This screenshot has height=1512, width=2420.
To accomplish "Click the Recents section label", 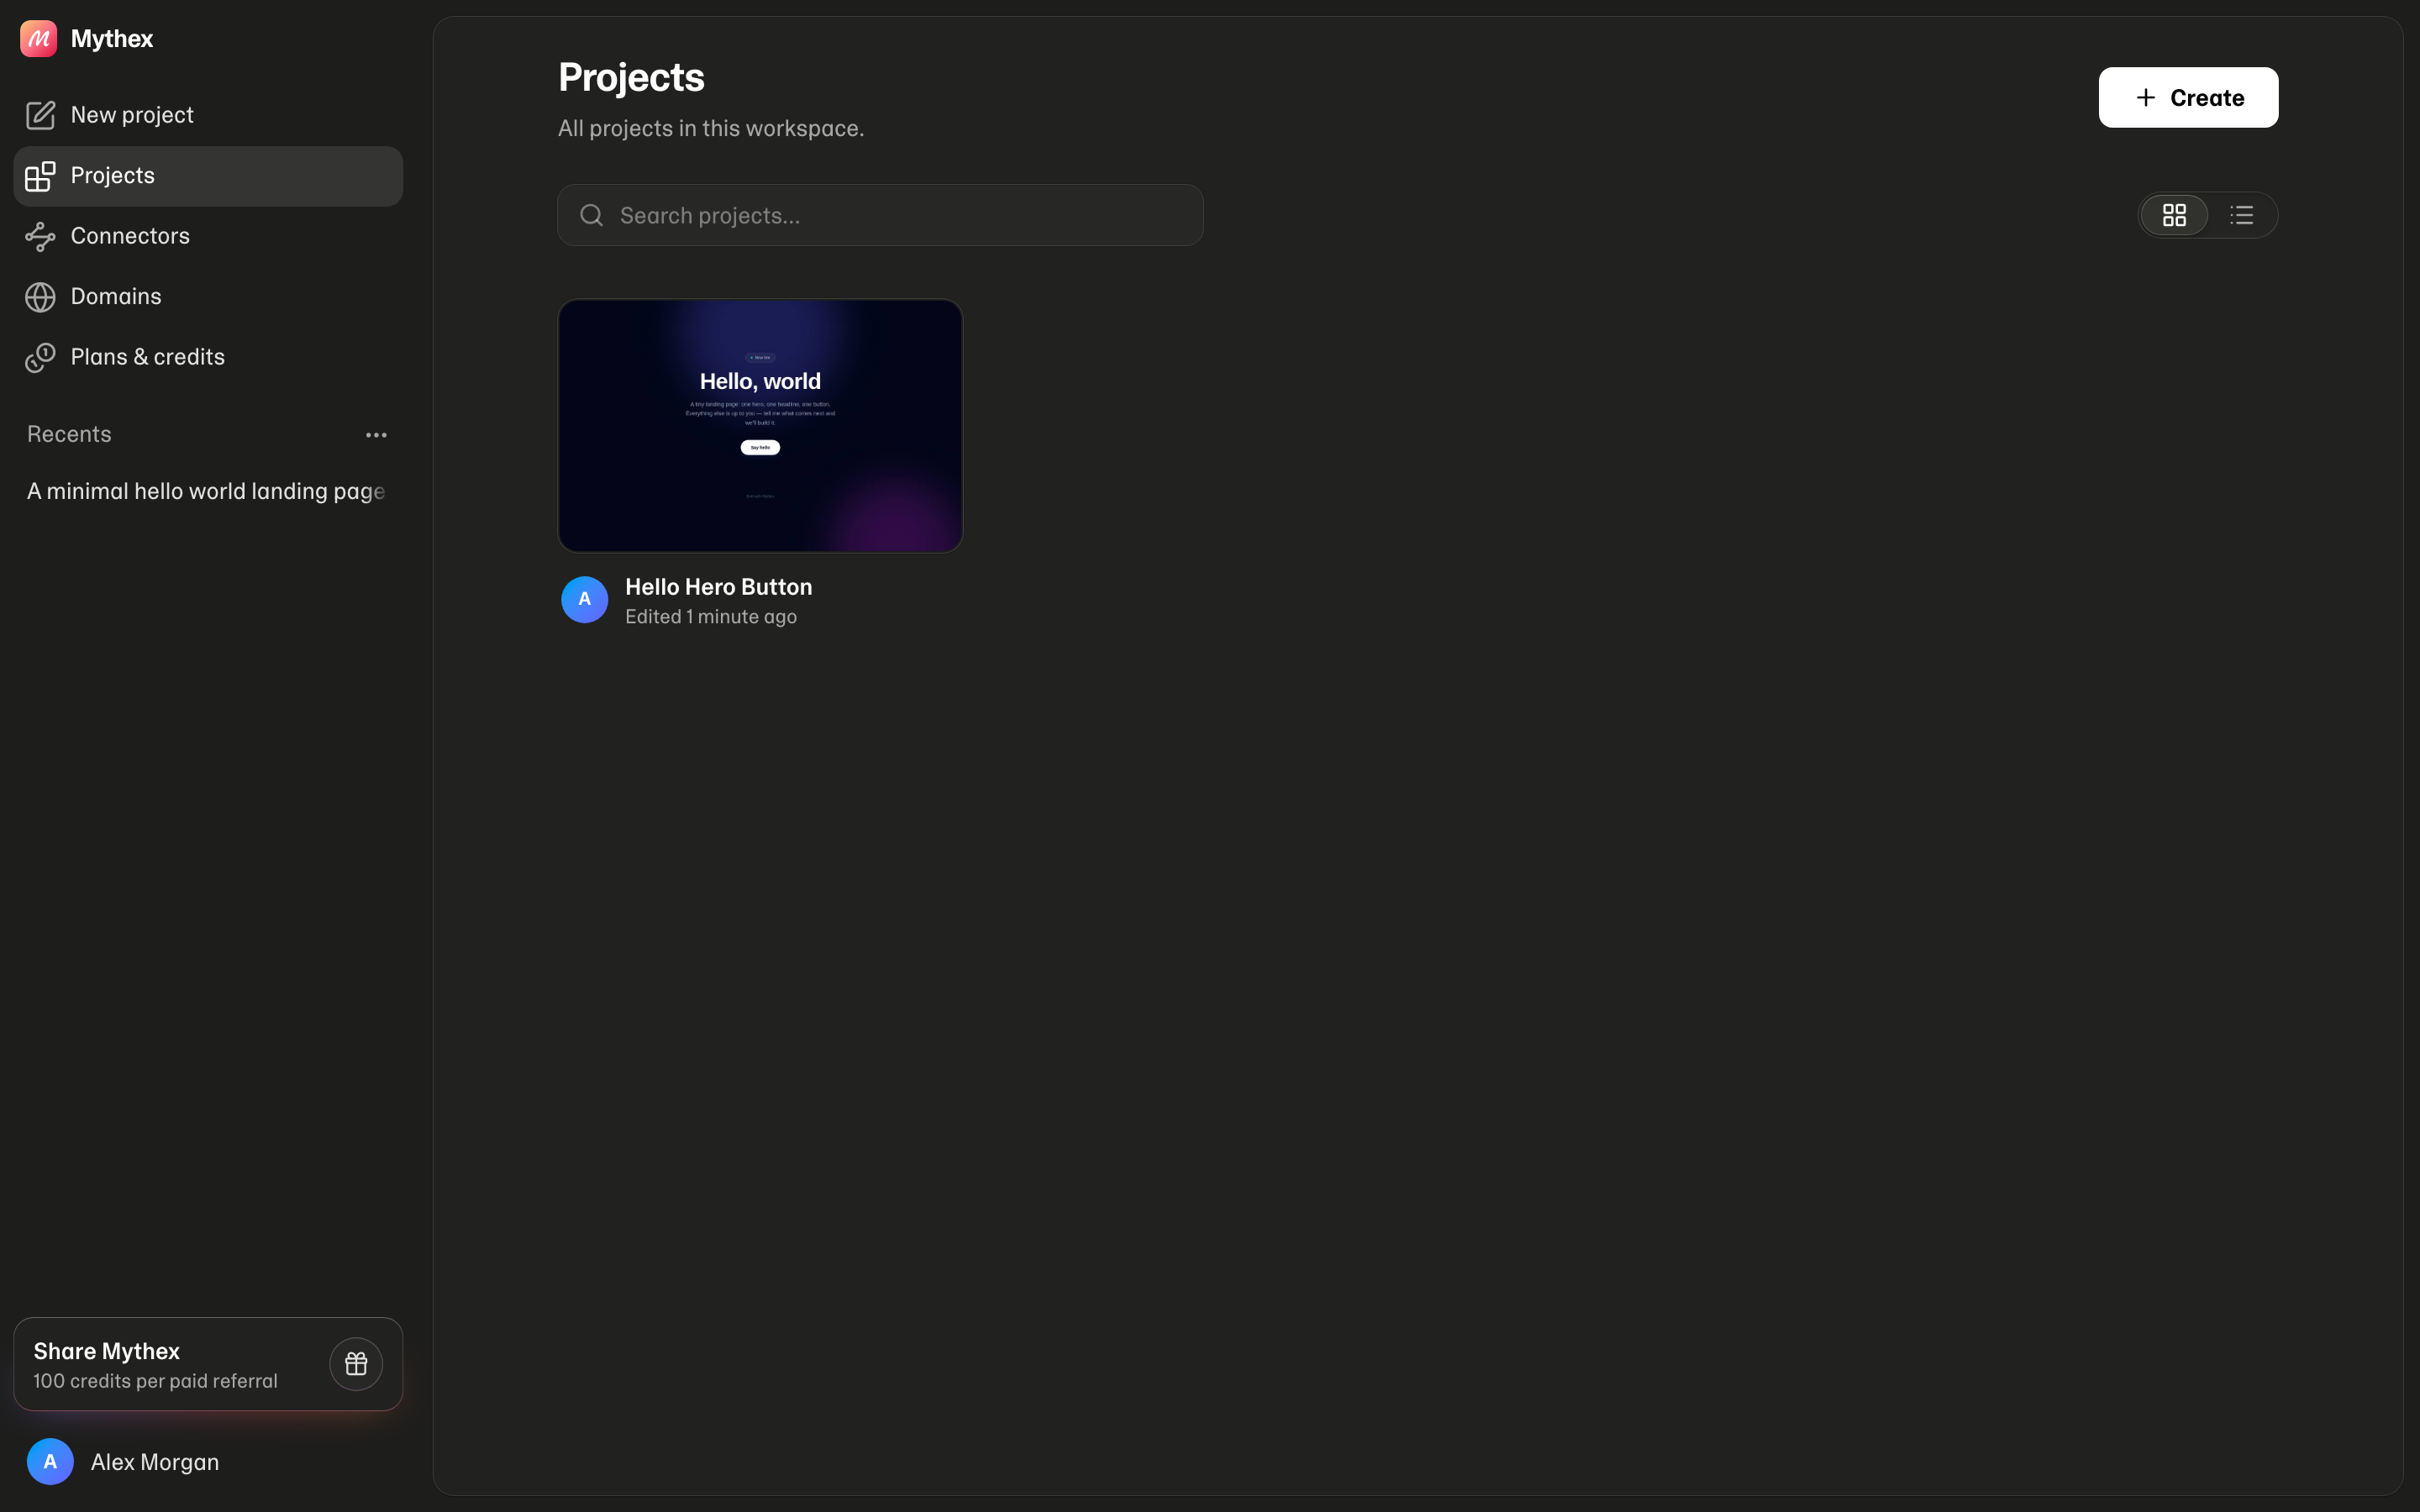I will [69, 434].
